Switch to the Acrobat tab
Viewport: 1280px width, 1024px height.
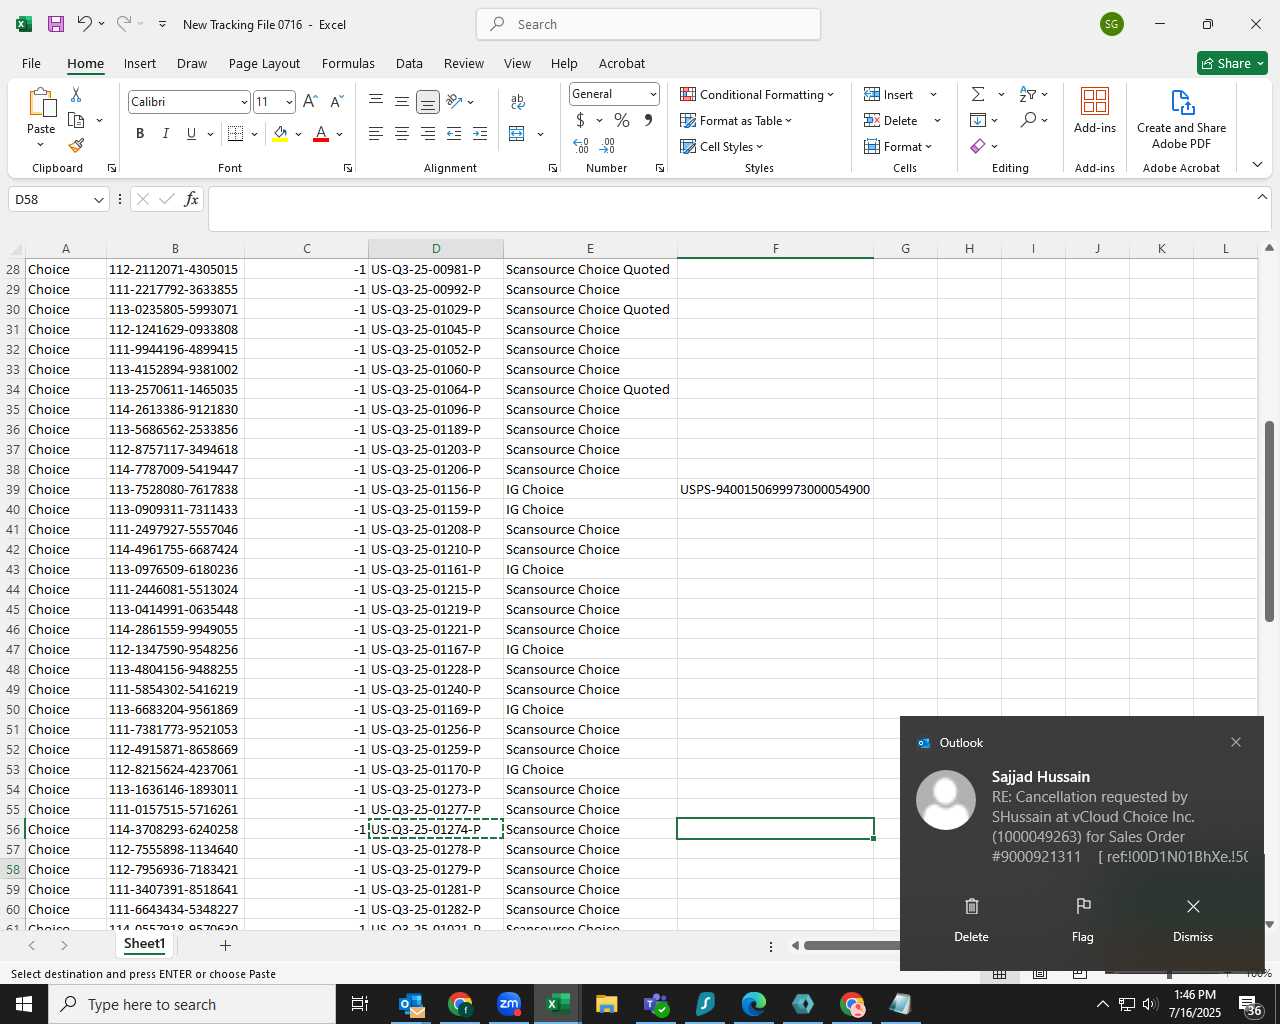click(622, 63)
